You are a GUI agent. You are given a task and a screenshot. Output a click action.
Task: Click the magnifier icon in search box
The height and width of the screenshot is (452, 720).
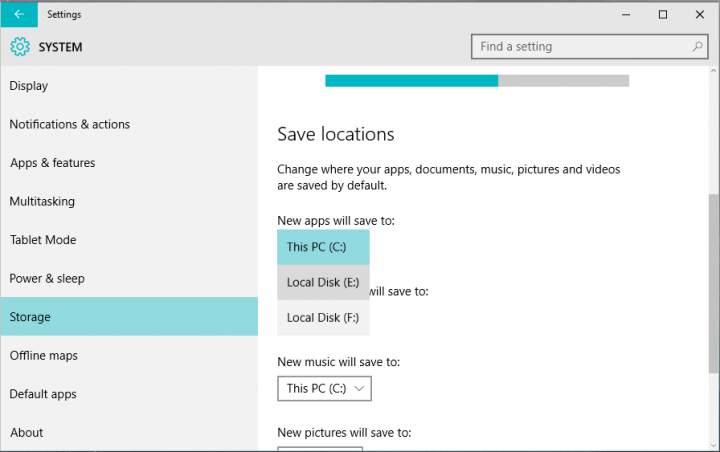point(697,47)
